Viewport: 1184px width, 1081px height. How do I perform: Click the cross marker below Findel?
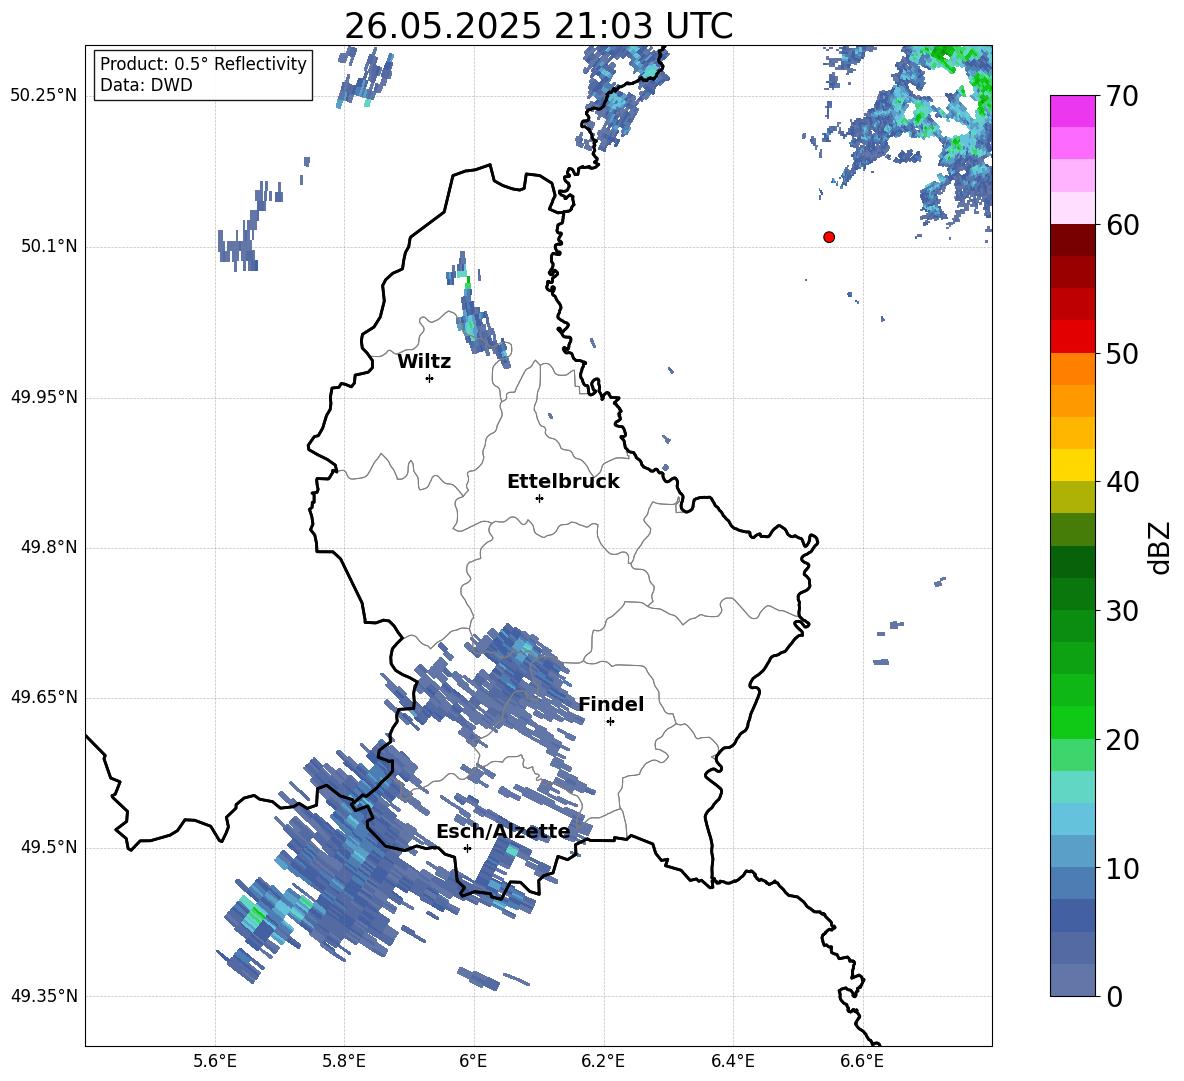(x=610, y=722)
